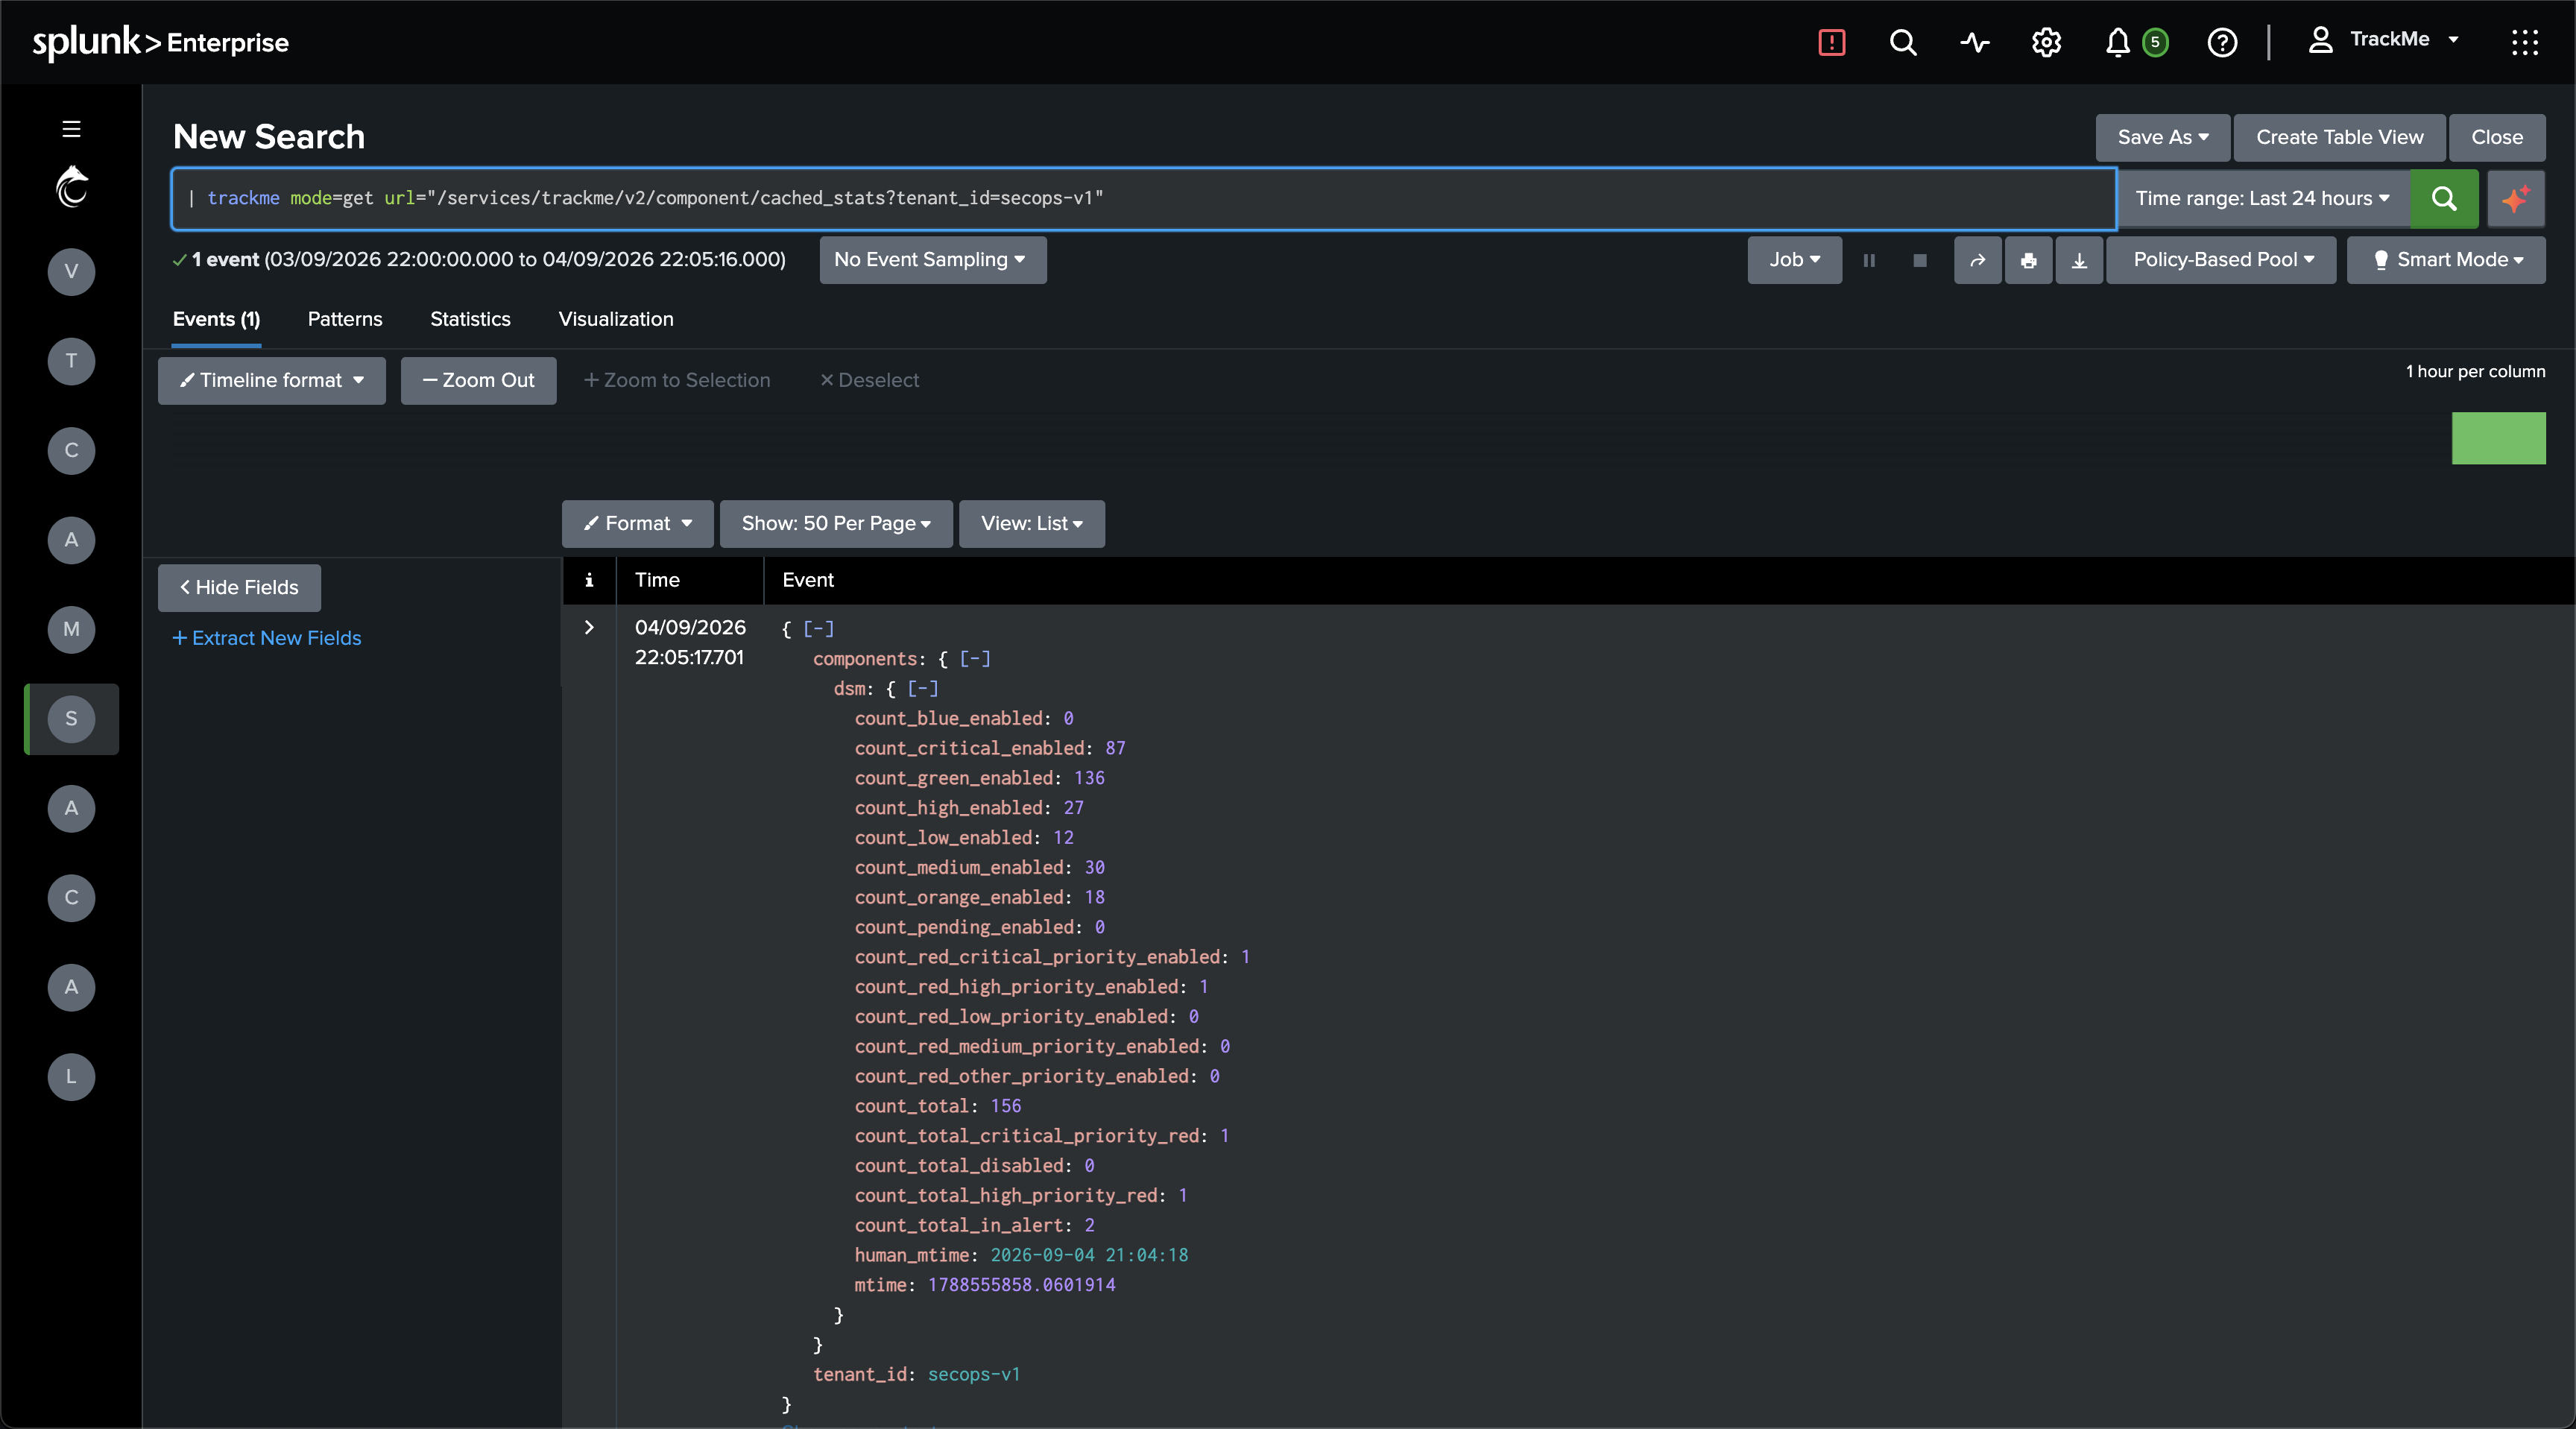Open No Event Sampling dropdown

point(932,260)
